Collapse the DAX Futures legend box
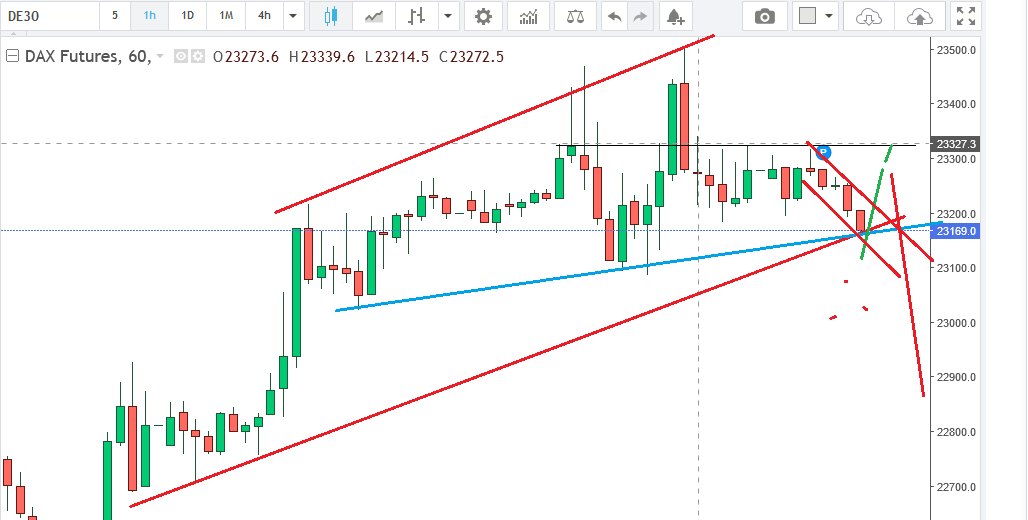 coord(12,56)
